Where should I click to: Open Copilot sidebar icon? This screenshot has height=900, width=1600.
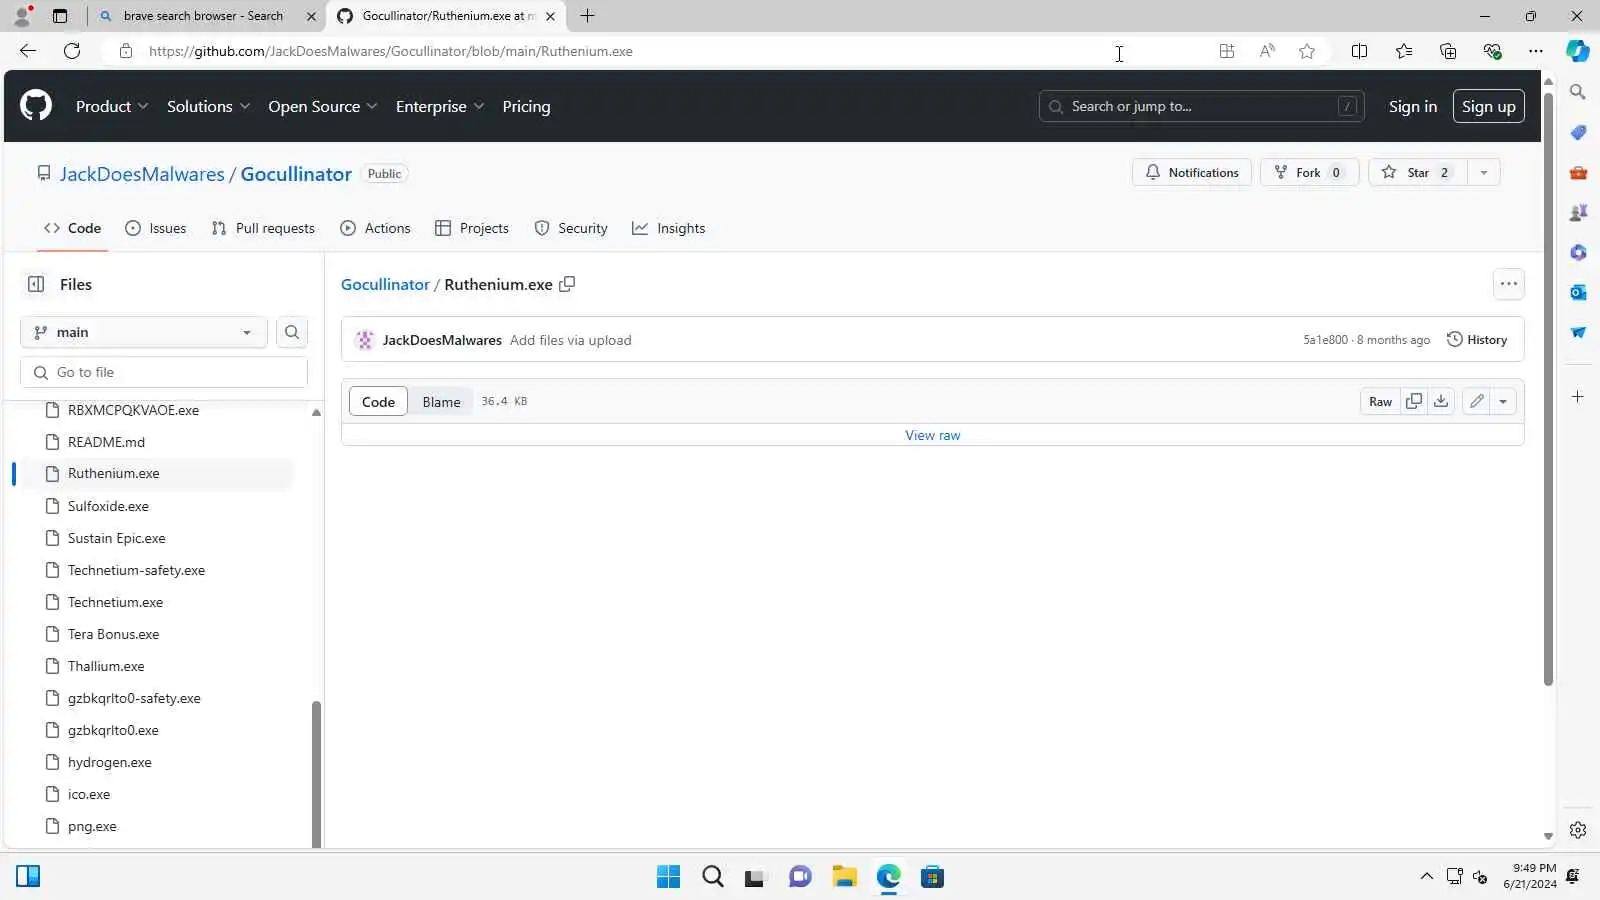[x=1578, y=51]
